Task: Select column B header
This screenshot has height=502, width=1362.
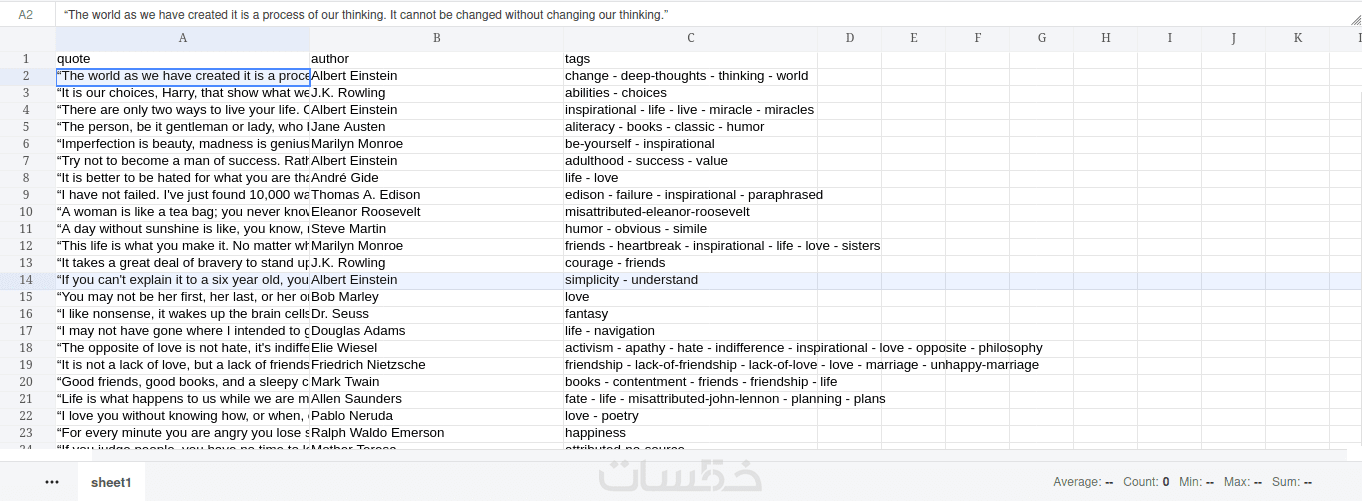Action: click(437, 38)
